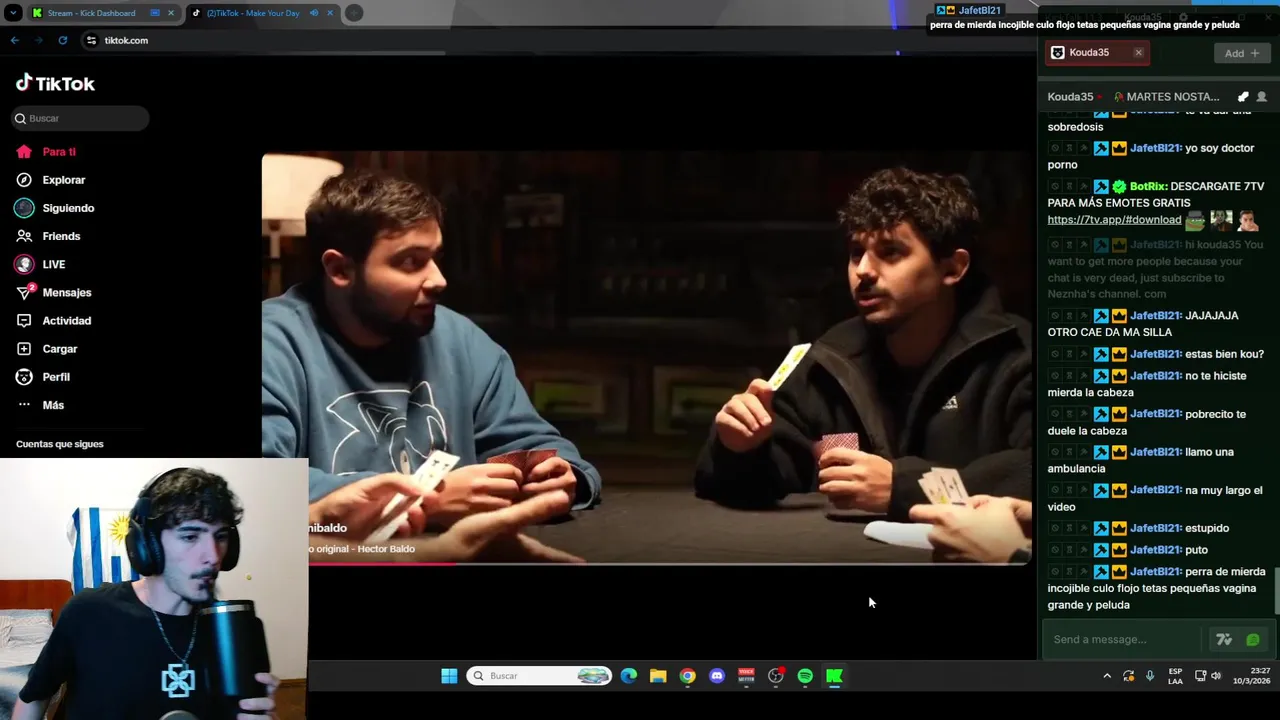Open Spotify from taskbar
1280x720 pixels.
(805, 676)
